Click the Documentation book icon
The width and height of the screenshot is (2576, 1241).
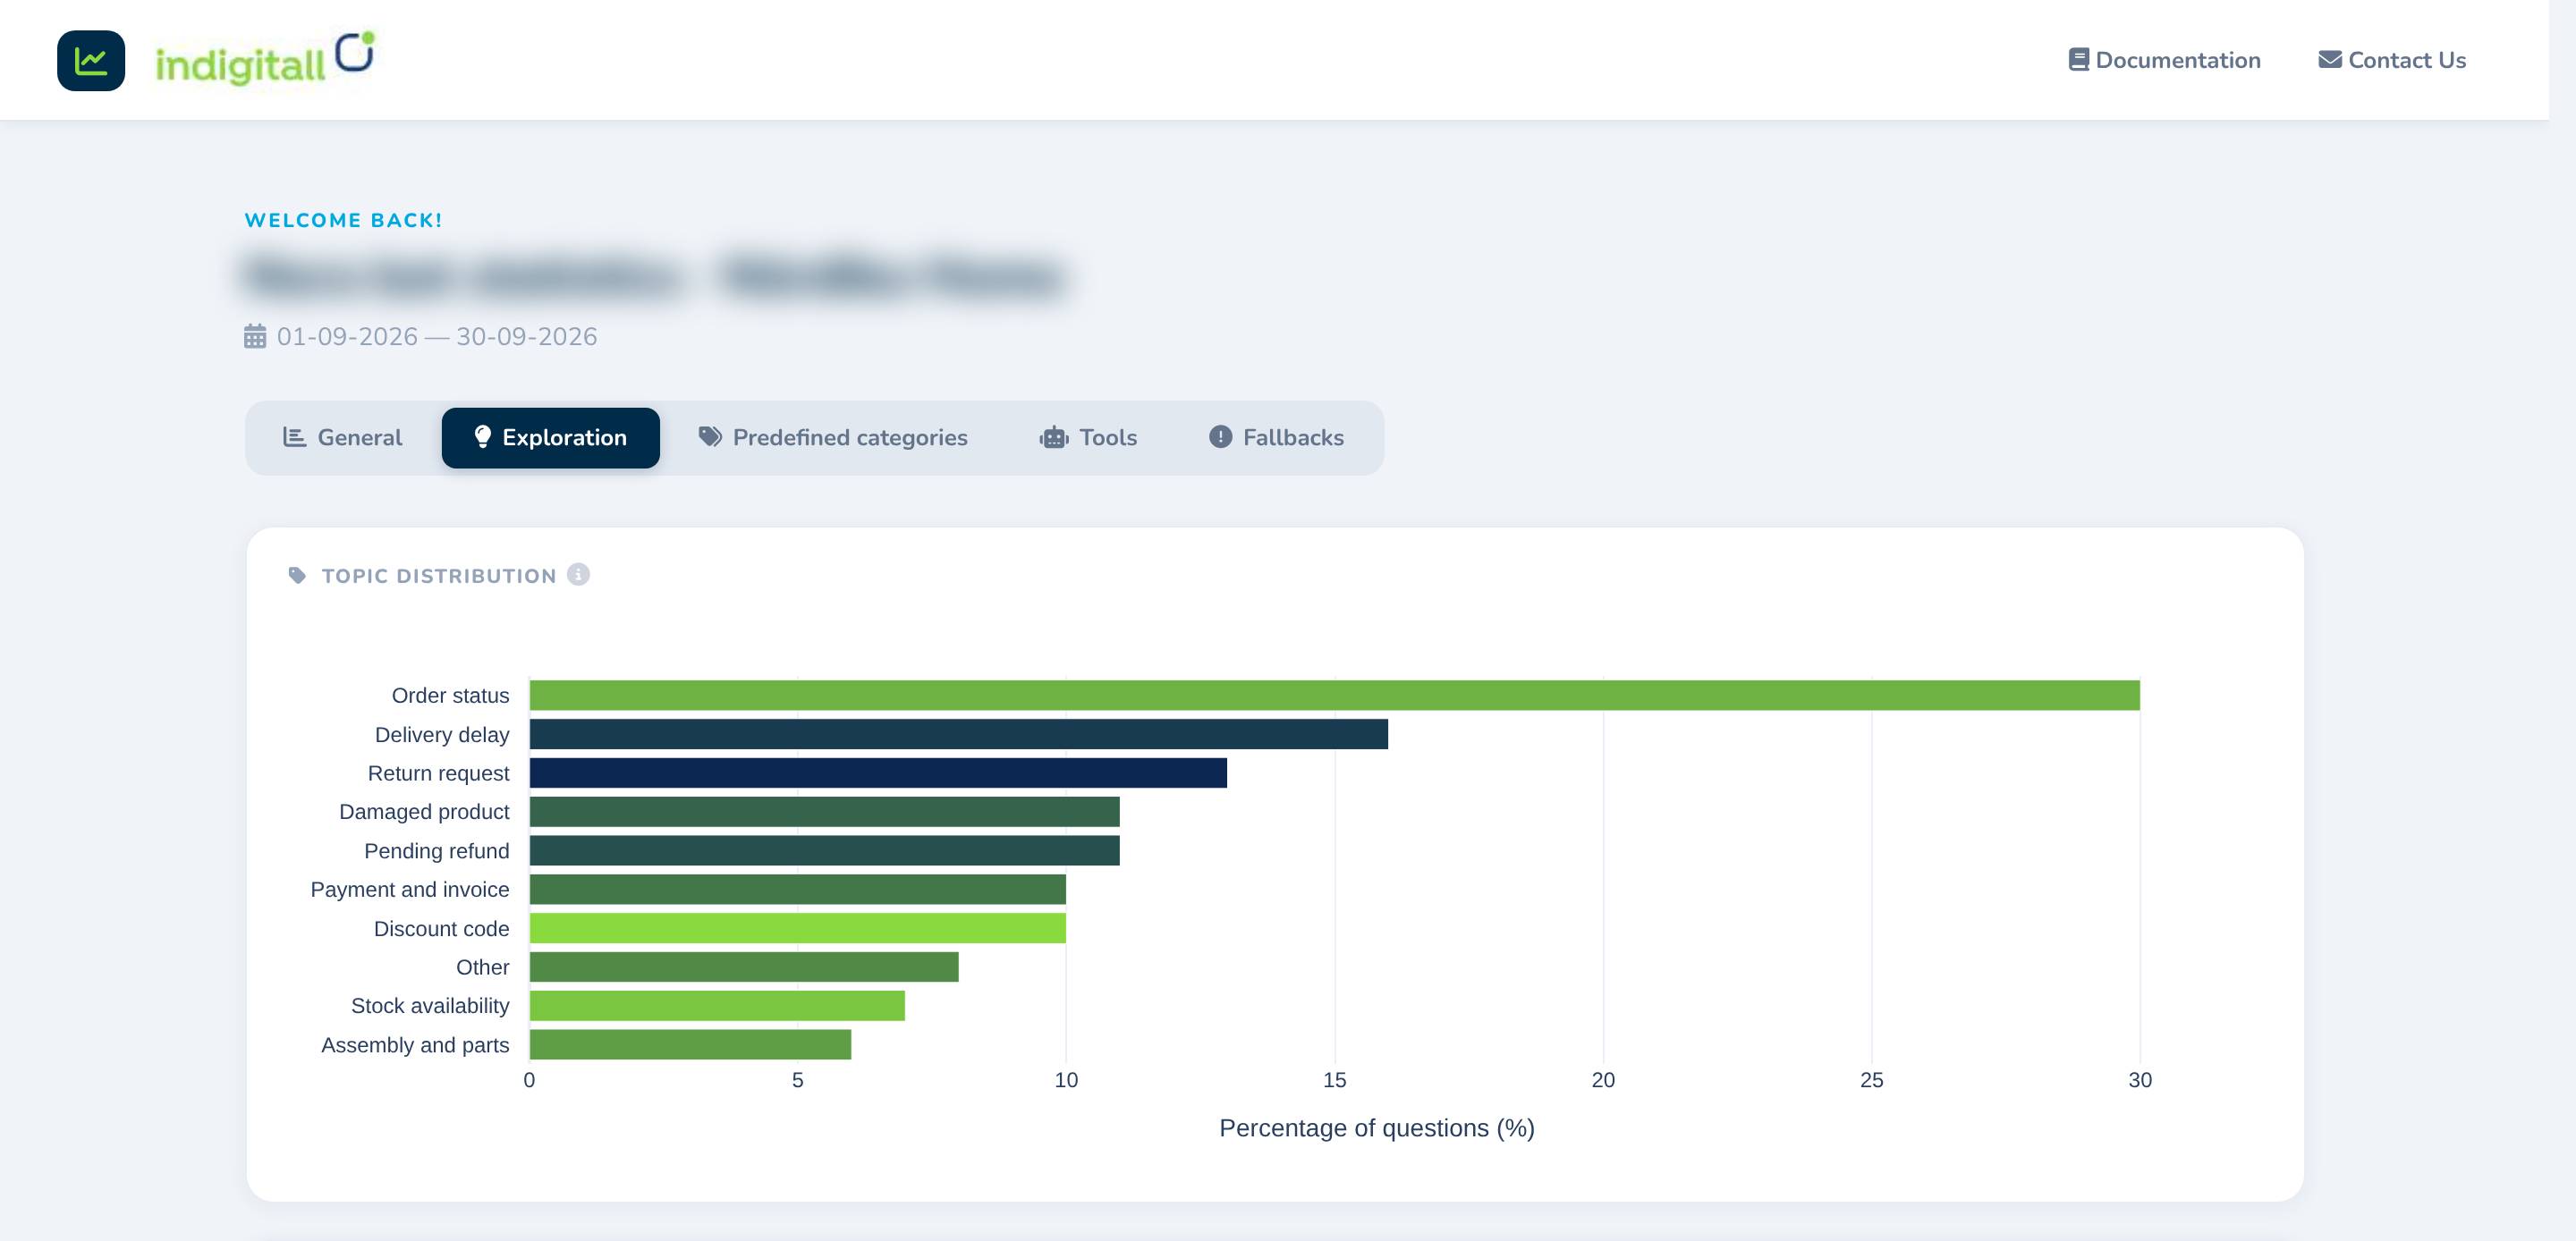(2078, 60)
